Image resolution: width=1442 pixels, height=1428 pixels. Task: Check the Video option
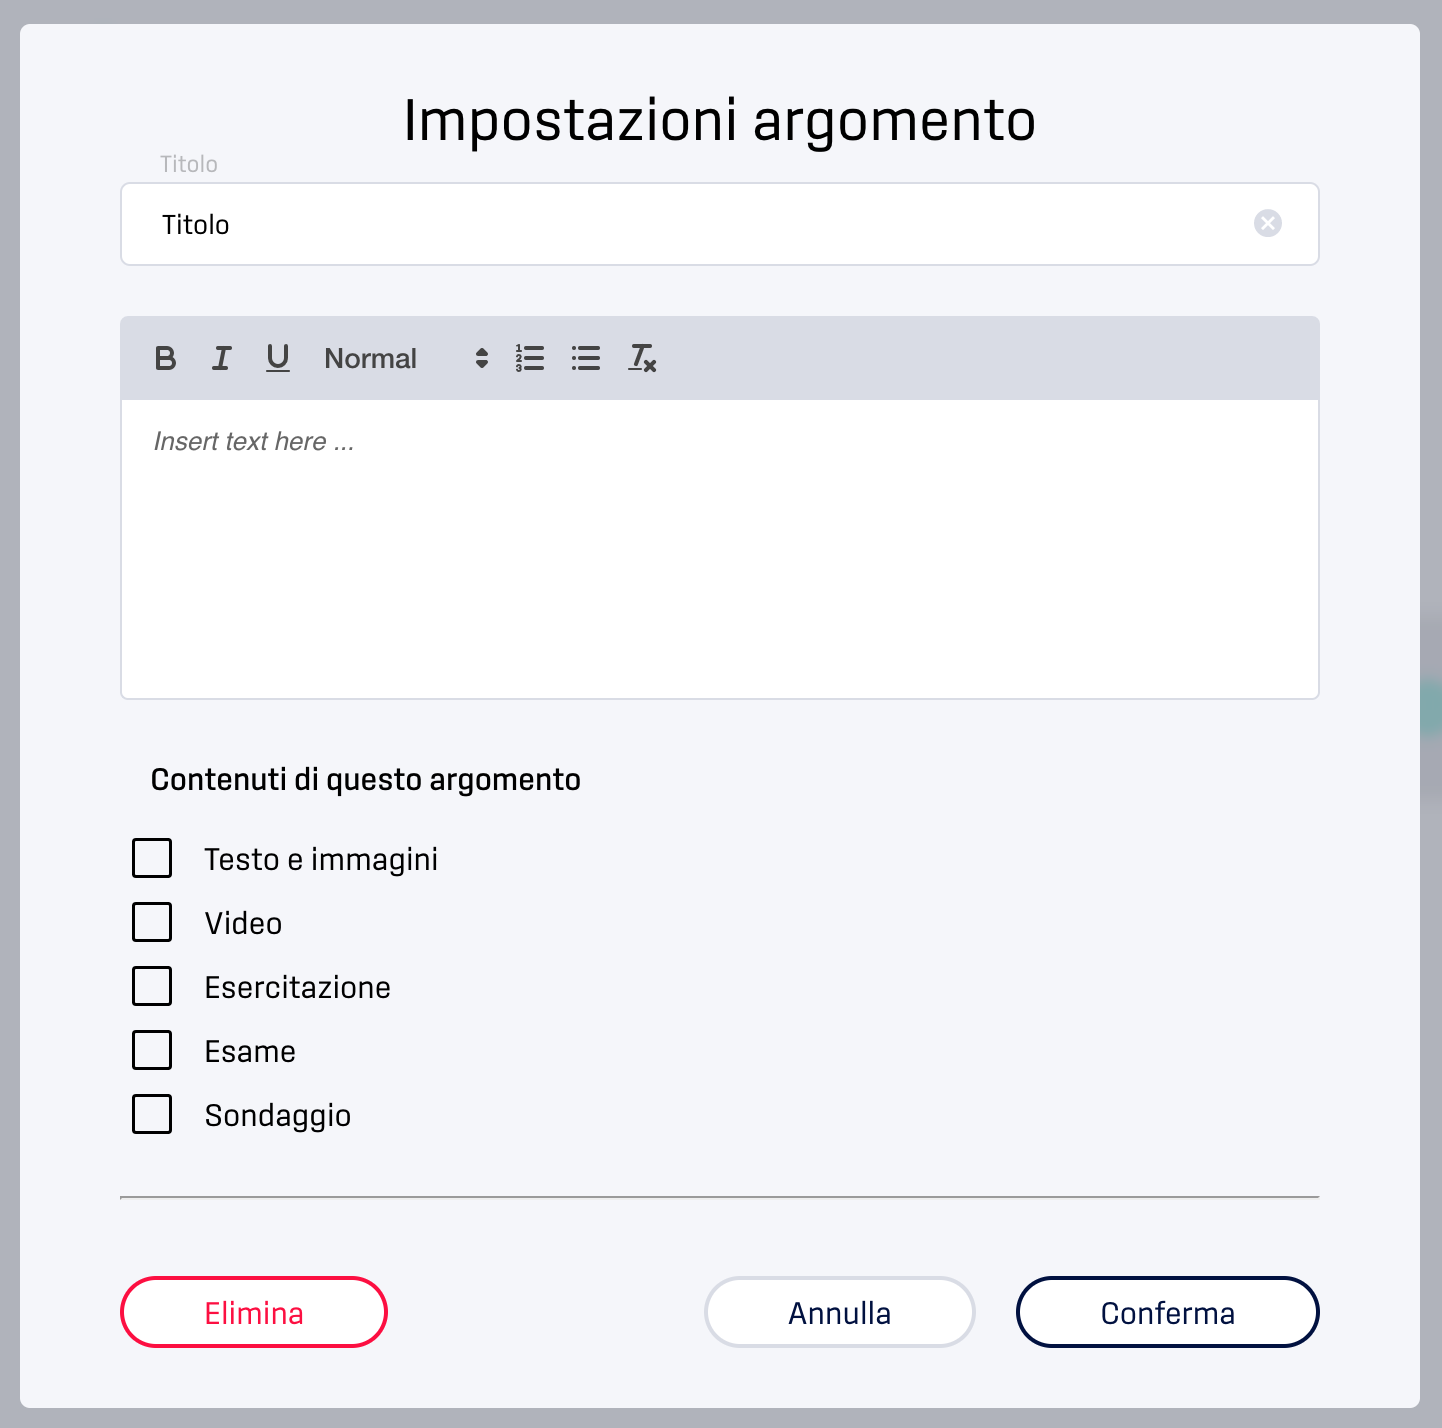(152, 922)
